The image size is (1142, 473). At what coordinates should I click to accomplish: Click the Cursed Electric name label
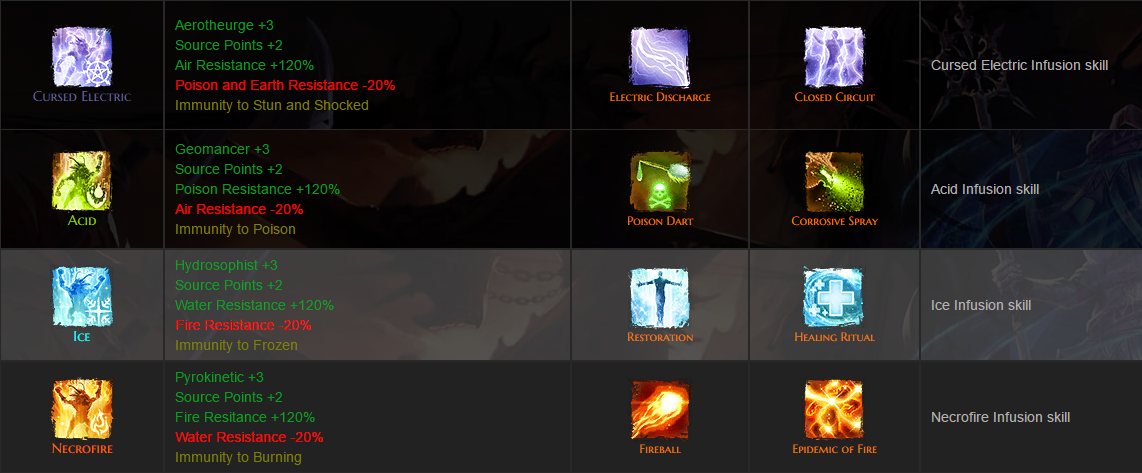(82, 96)
